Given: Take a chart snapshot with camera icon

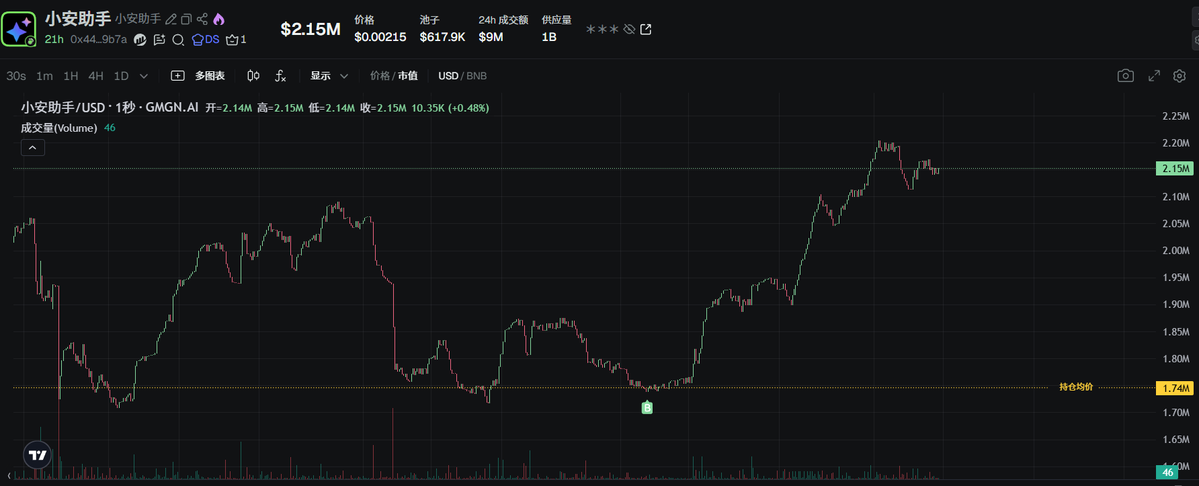Looking at the screenshot, I should [1126, 76].
